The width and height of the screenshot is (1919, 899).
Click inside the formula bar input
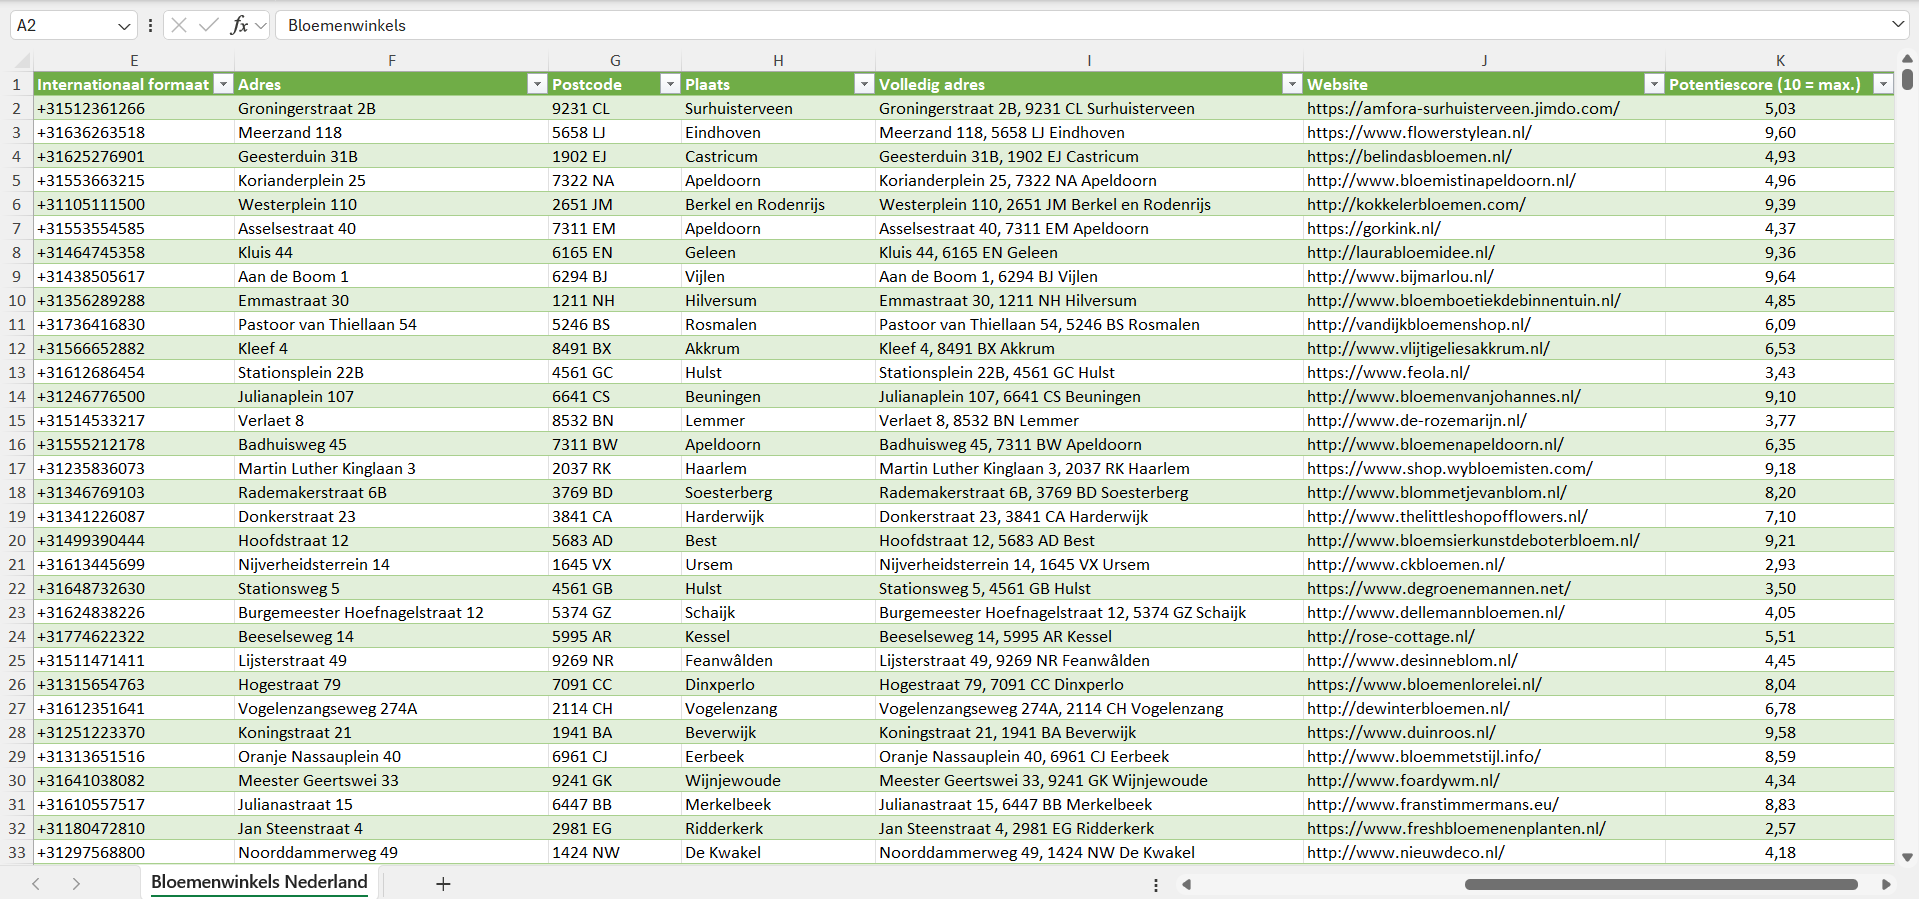(x=1000, y=25)
